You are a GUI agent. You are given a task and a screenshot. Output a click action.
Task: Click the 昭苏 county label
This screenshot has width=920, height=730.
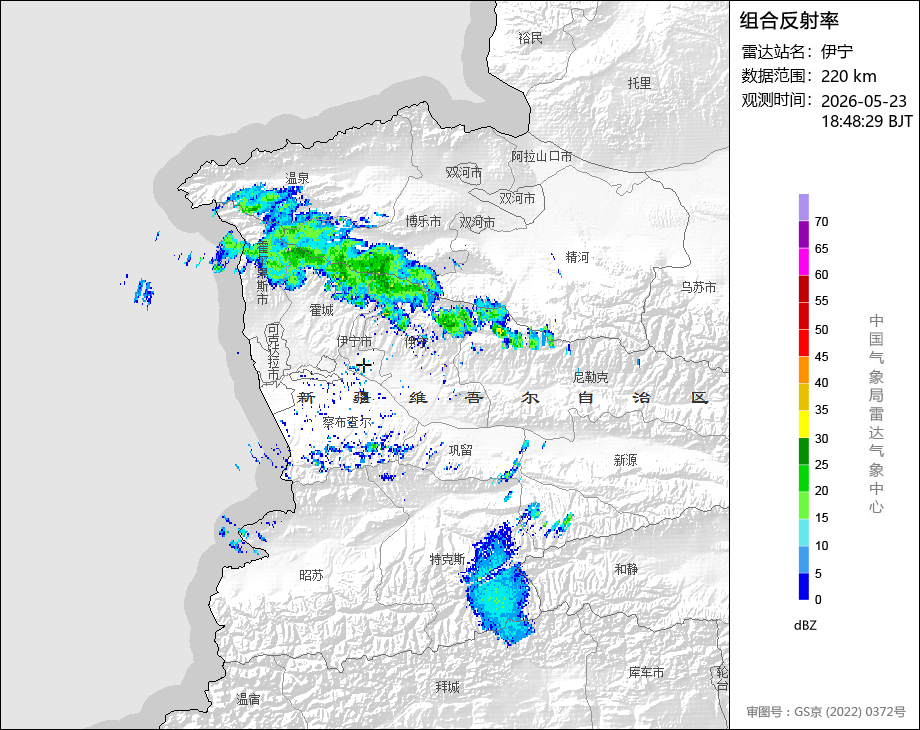click(311, 575)
